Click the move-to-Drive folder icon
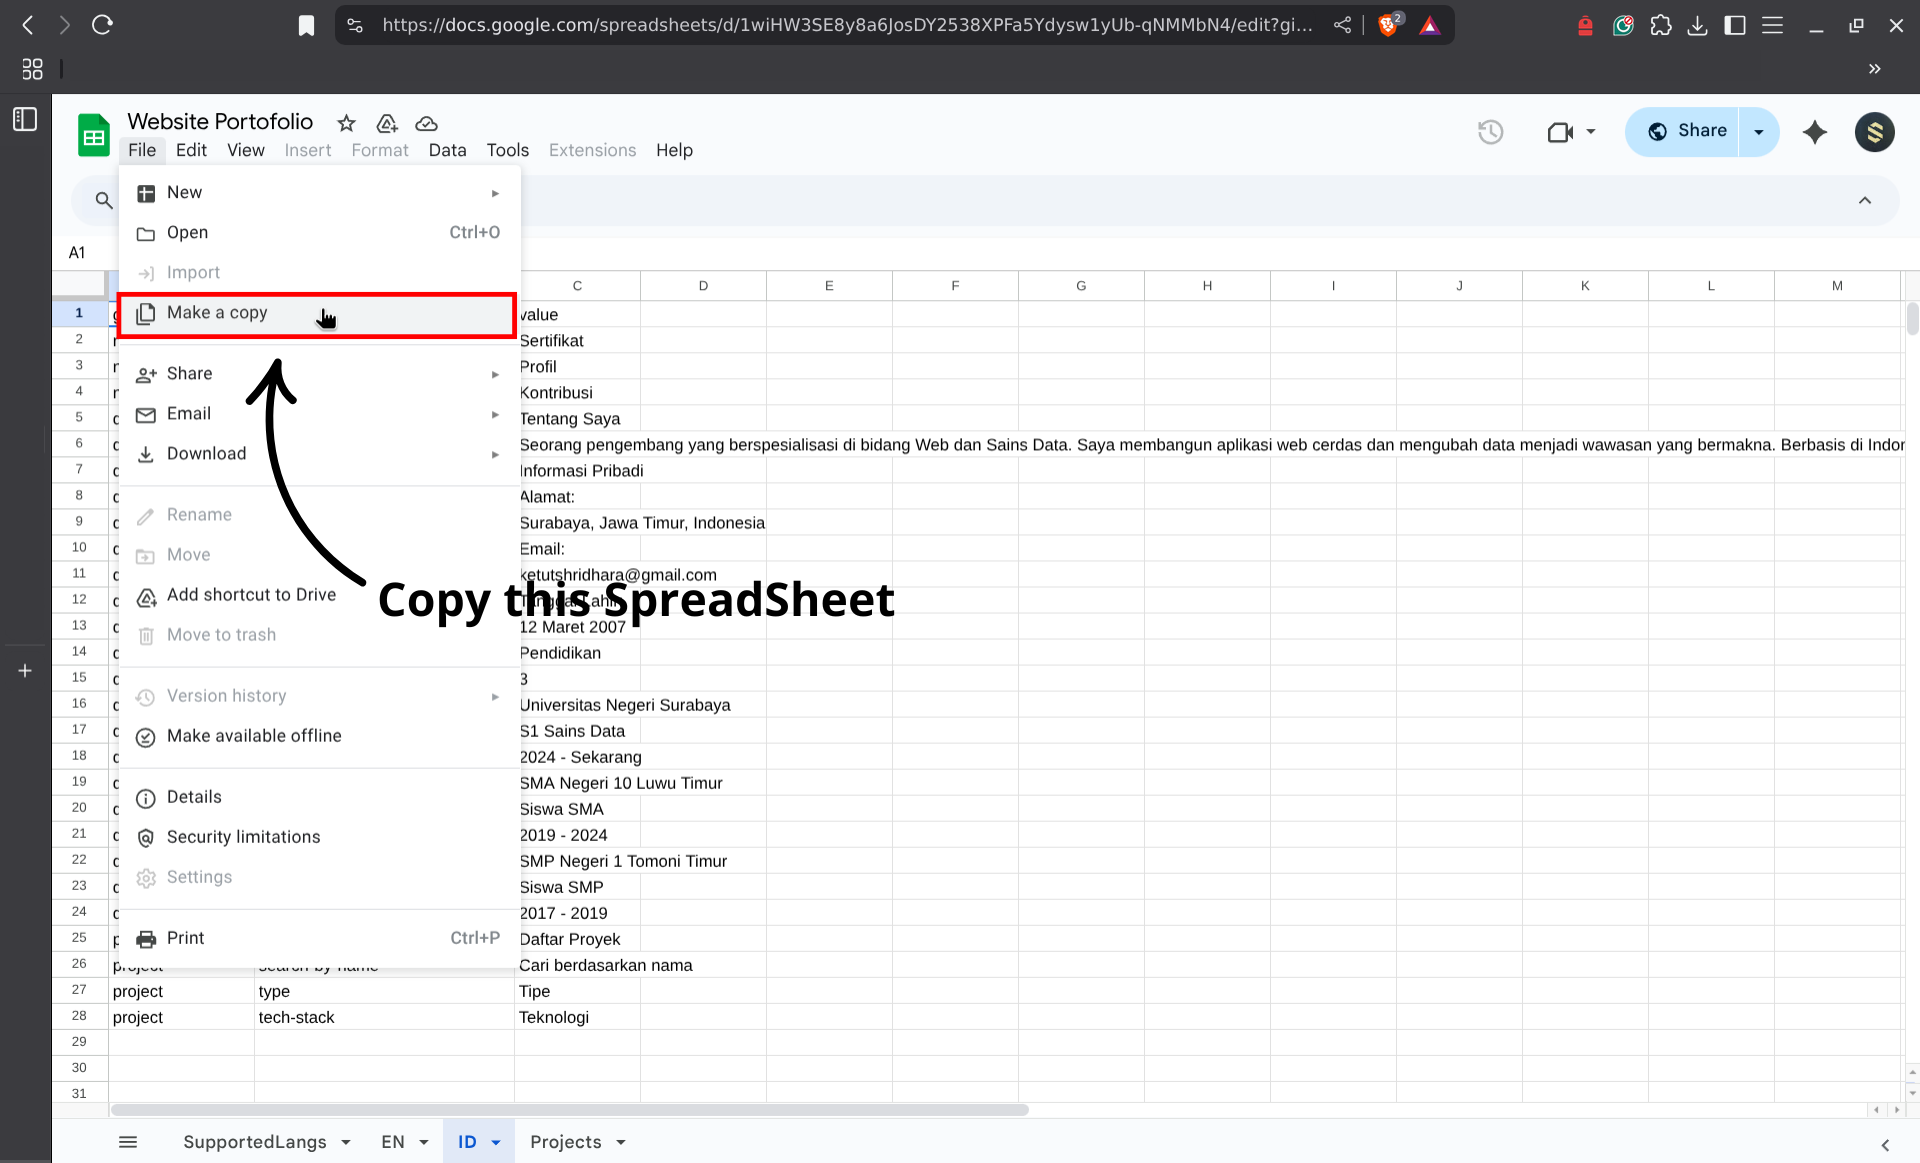The width and height of the screenshot is (1920, 1163). click(x=387, y=123)
